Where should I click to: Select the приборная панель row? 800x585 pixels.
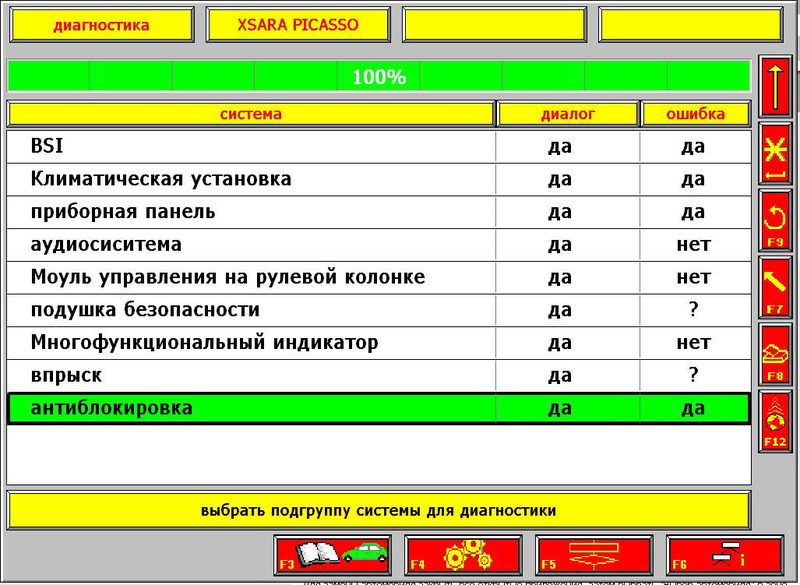click(379, 212)
